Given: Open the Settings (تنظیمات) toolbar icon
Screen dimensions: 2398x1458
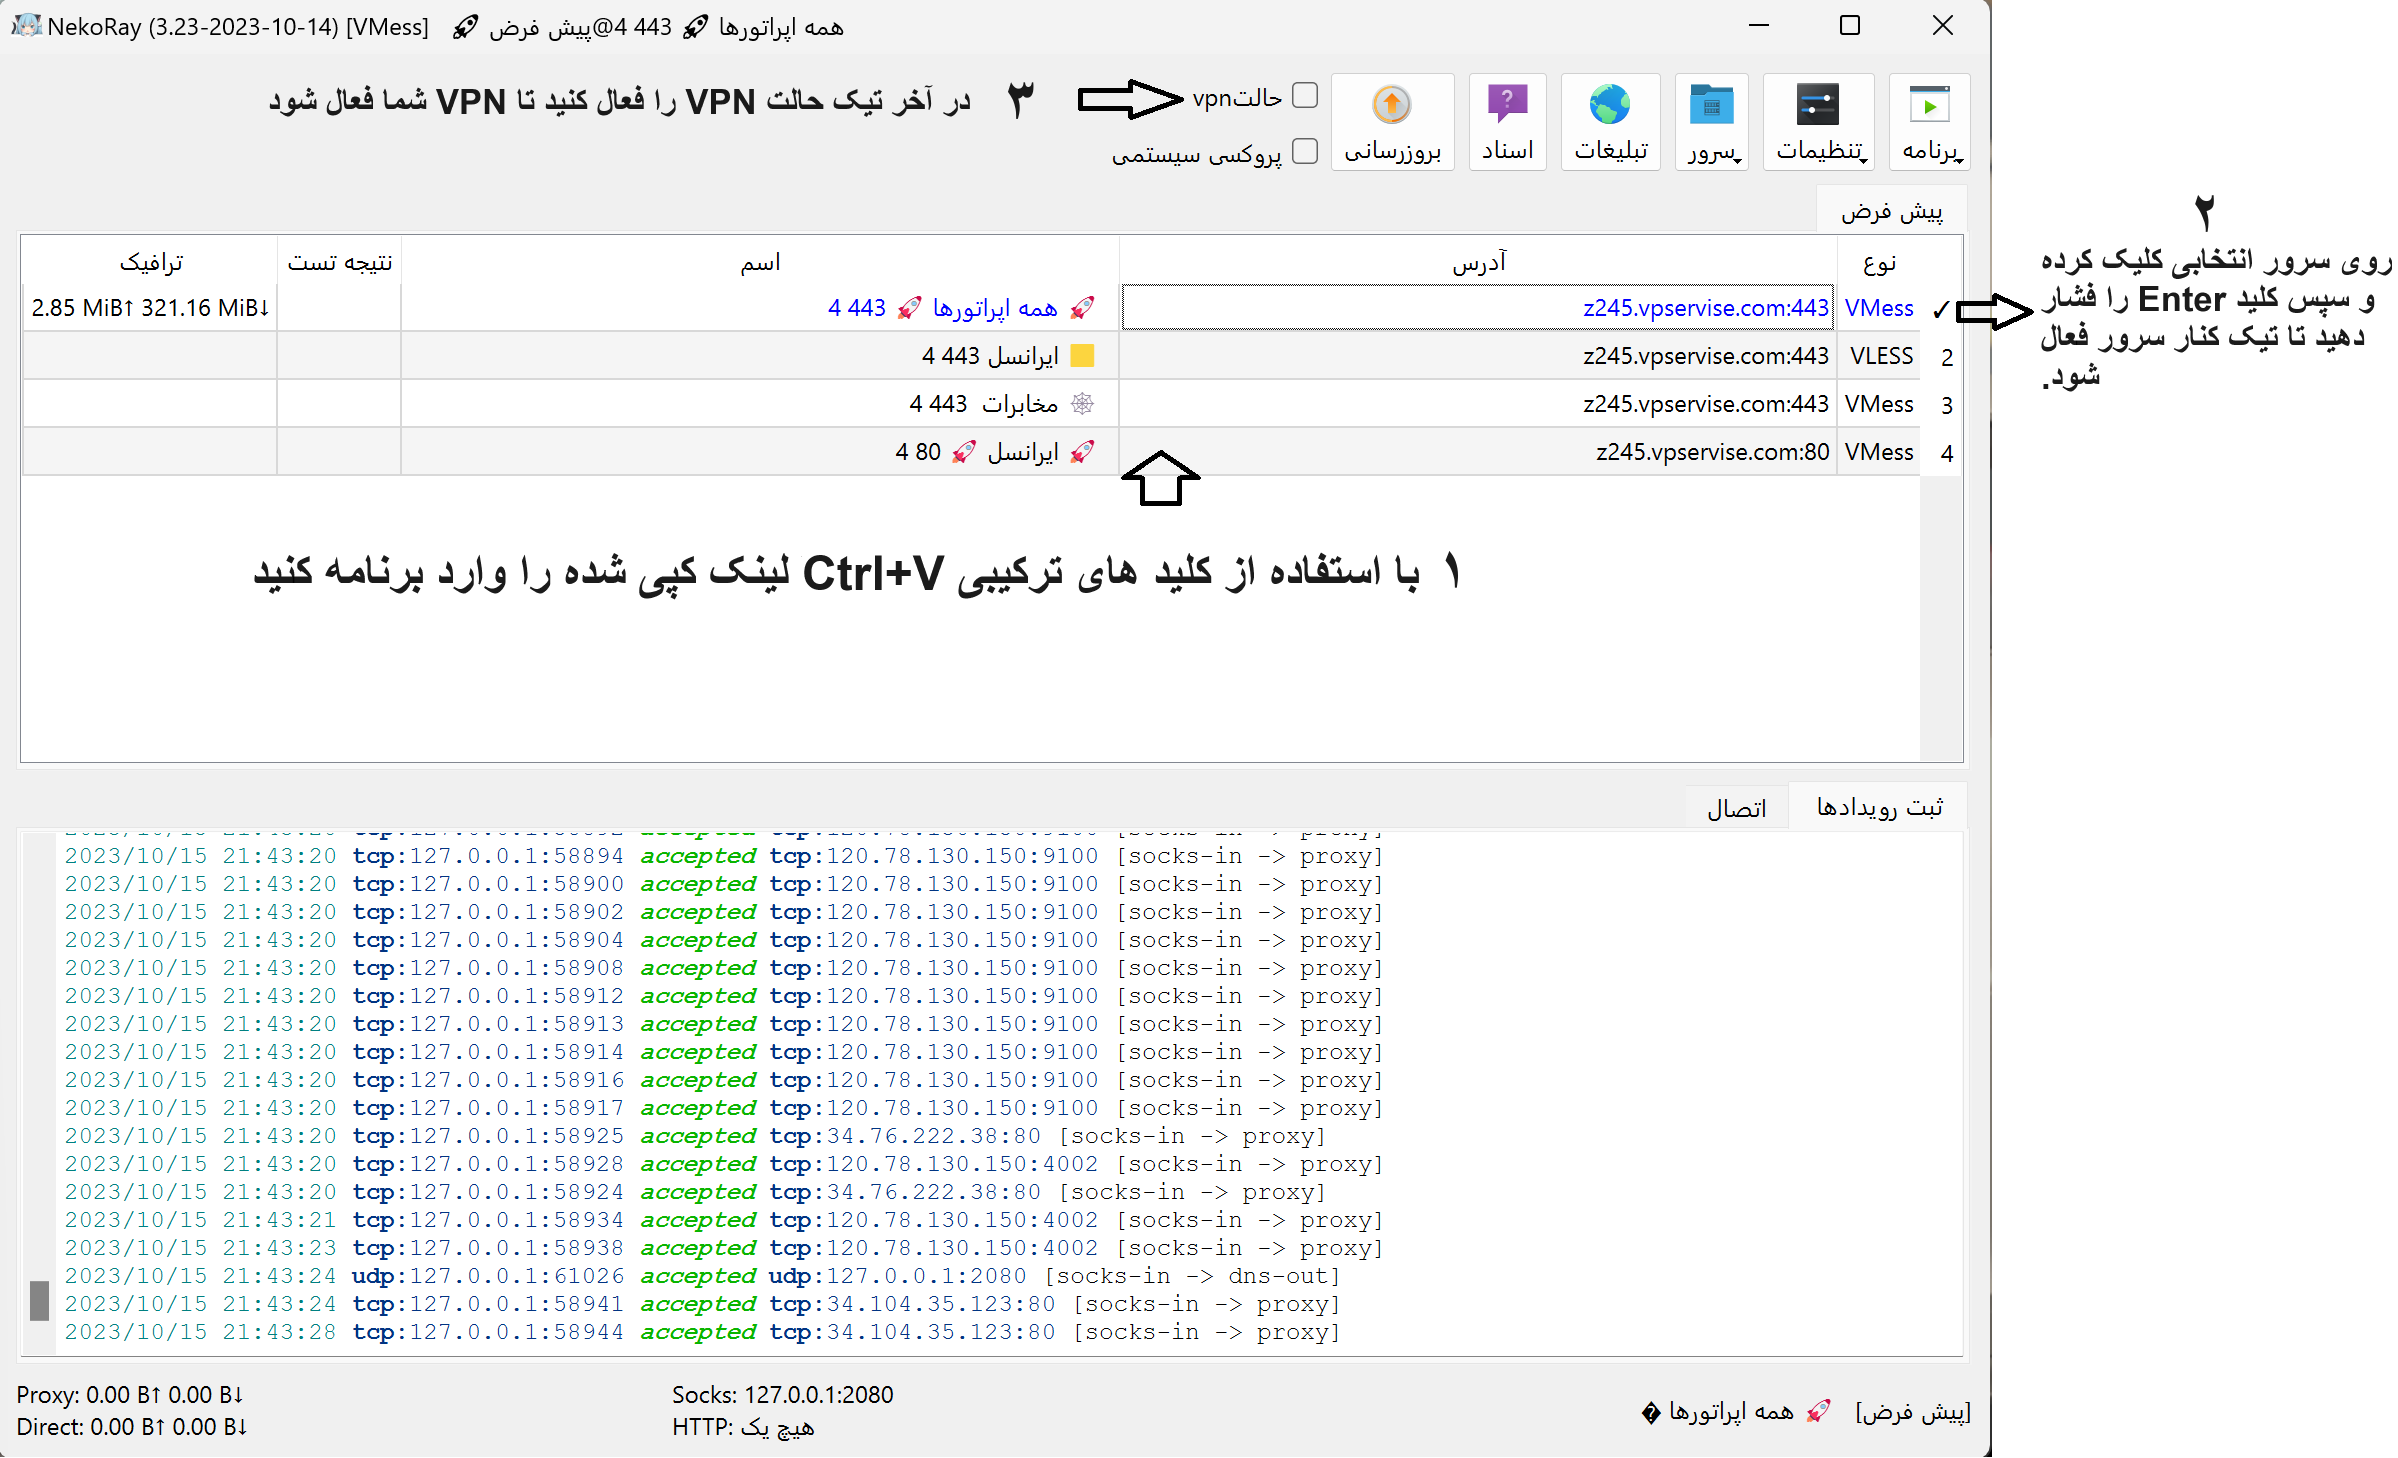Looking at the screenshot, I should pos(1817,106).
